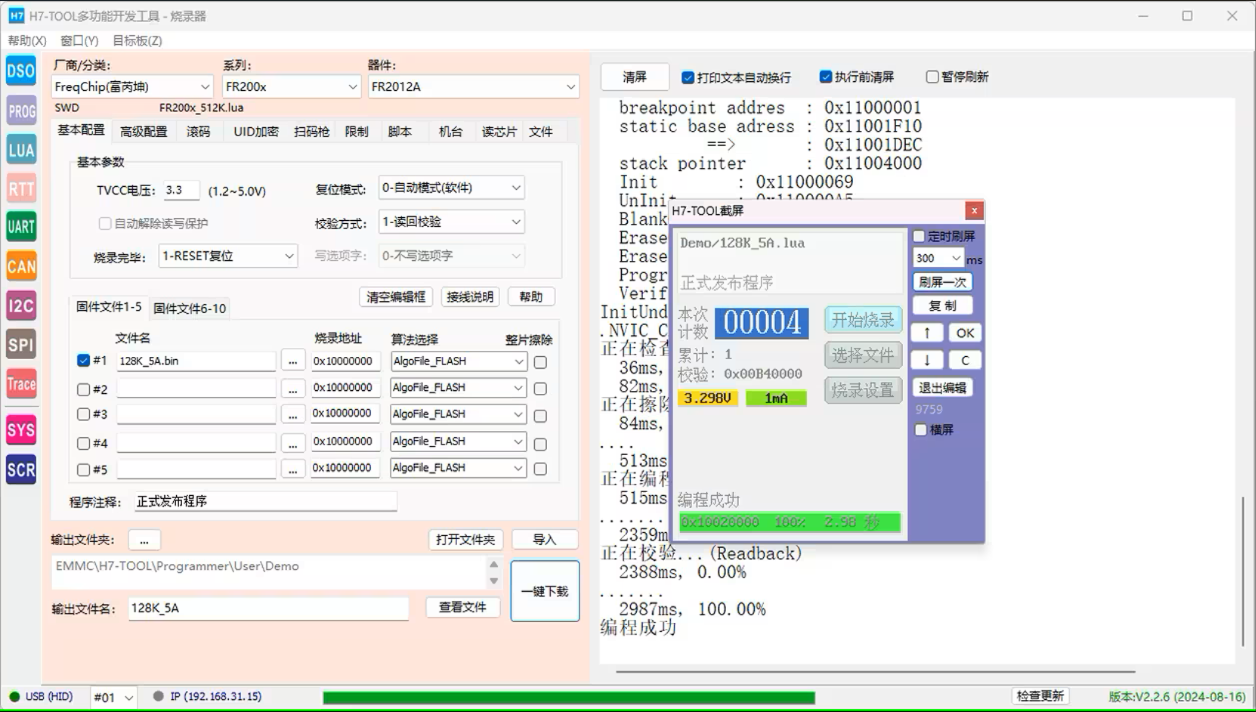Open the 厂商/分类 FreqChip dropdown
This screenshot has height=712, width=1256.
(132, 87)
